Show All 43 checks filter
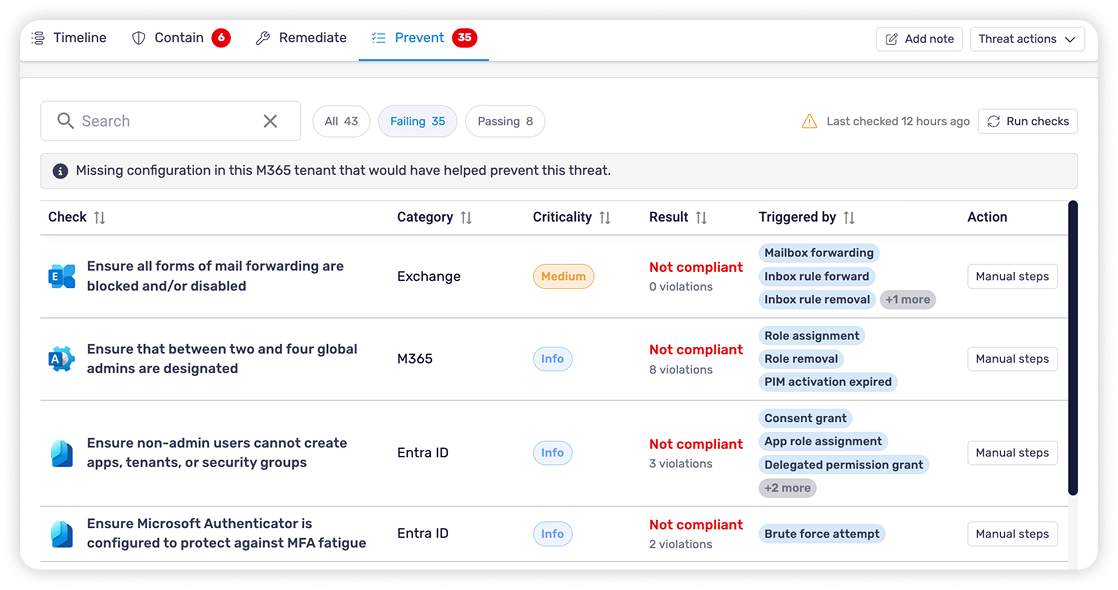The width and height of the screenshot is (1118, 590). coord(341,121)
